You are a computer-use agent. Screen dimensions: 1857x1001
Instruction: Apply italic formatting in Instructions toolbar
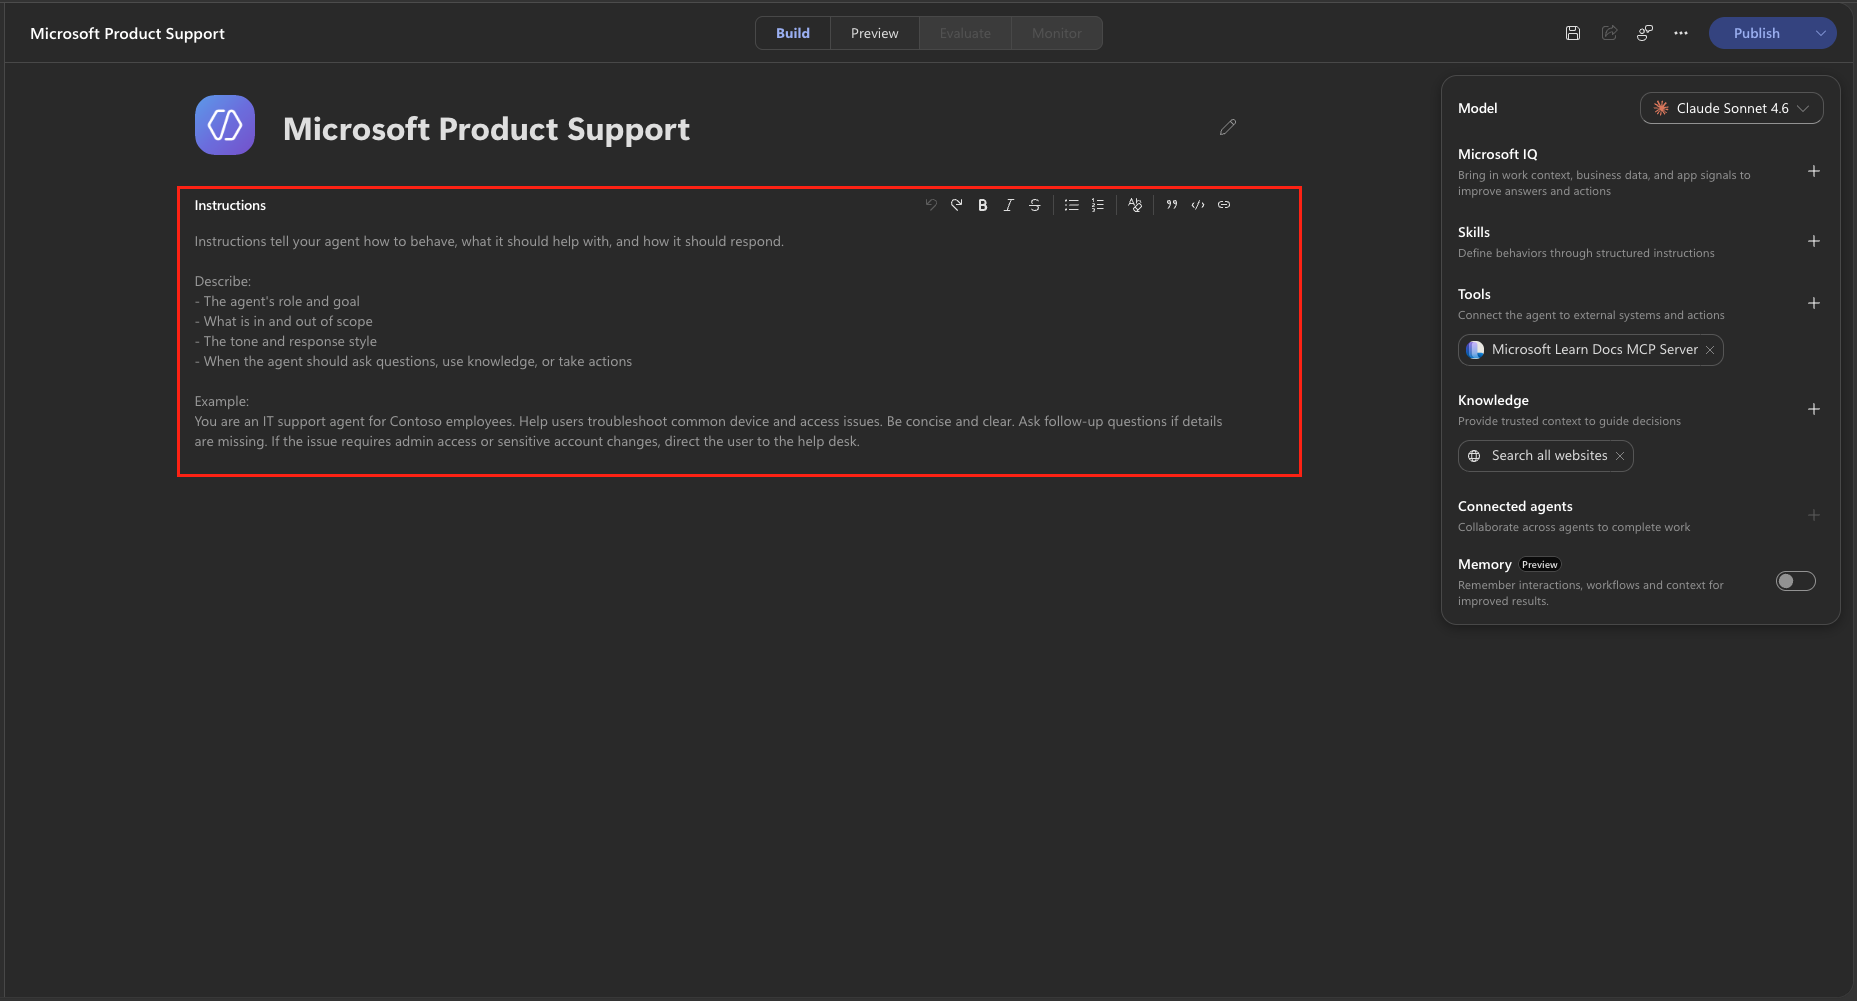point(1009,205)
